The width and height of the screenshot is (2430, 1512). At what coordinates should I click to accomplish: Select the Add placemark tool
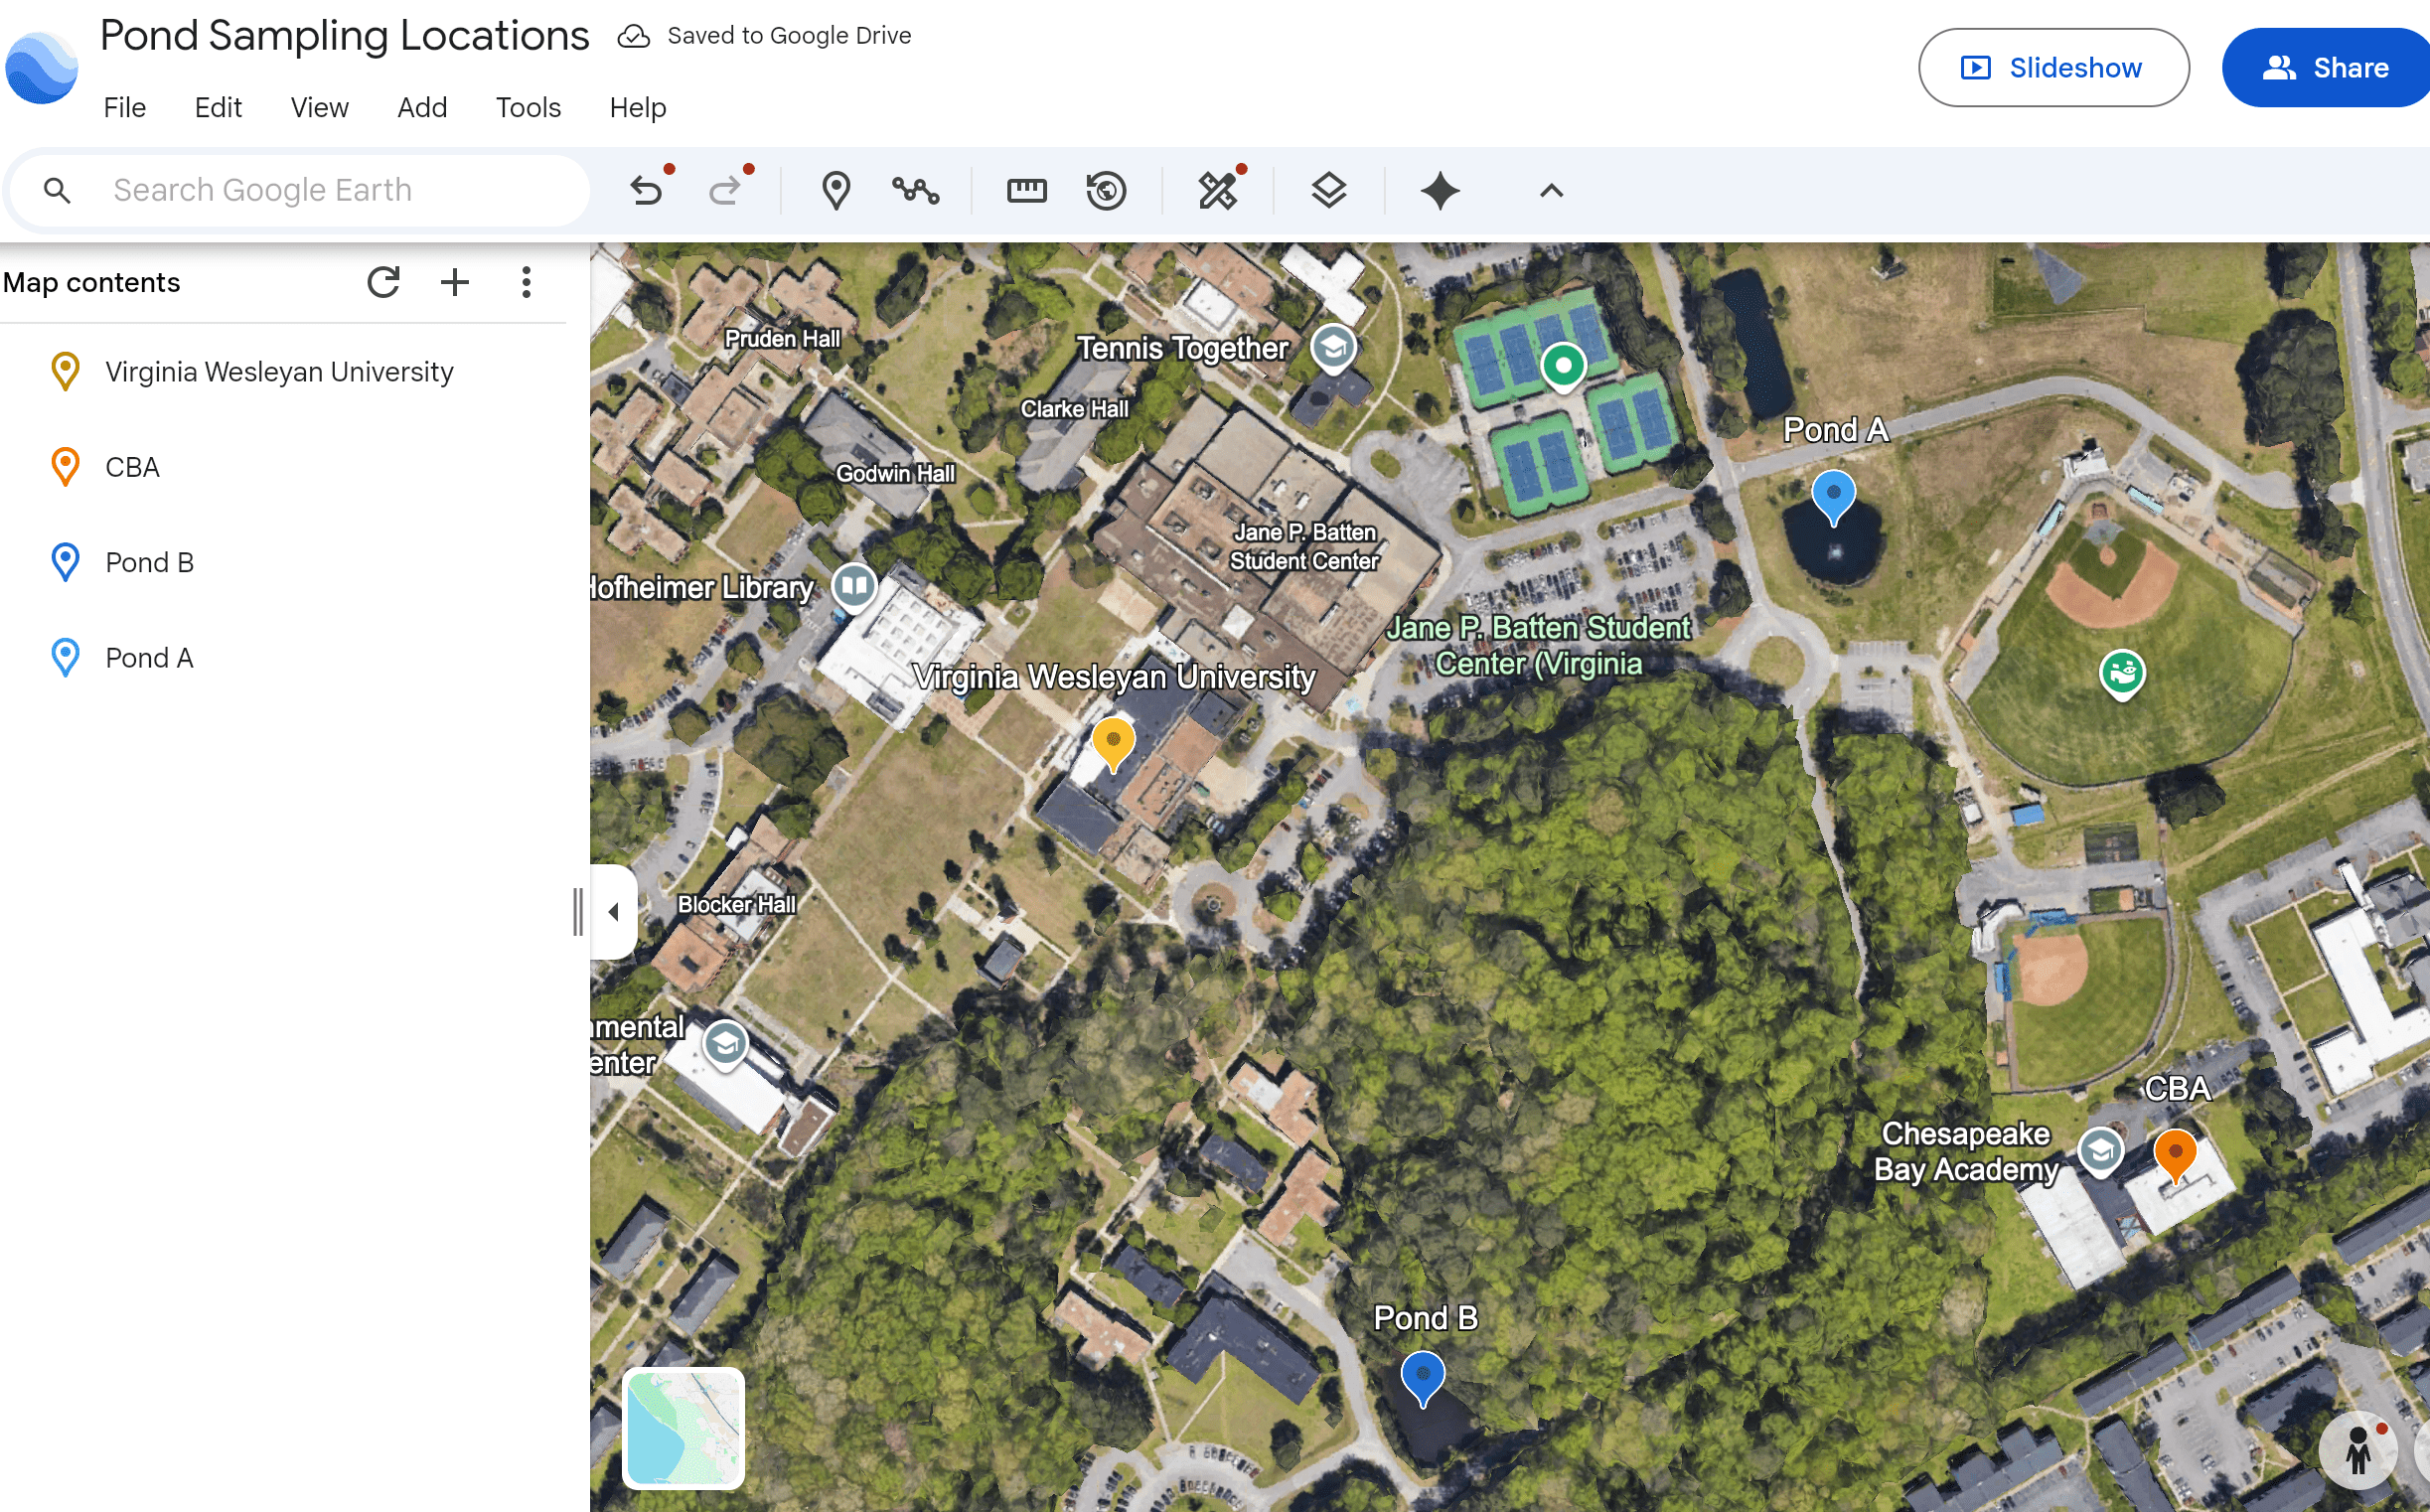(835, 190)
